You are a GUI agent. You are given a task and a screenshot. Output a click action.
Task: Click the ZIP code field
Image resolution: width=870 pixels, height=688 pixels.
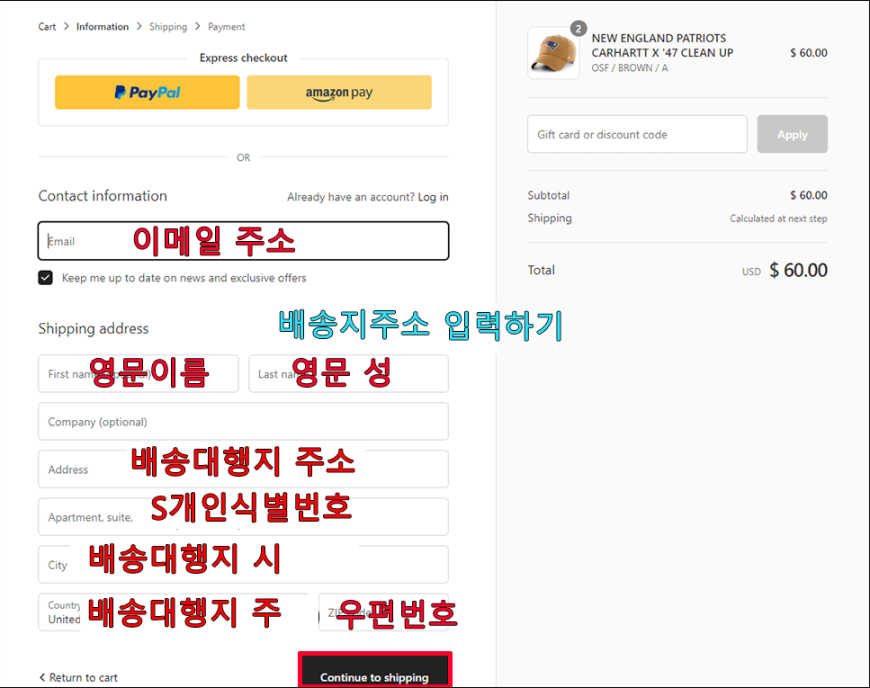pos(383,612)
